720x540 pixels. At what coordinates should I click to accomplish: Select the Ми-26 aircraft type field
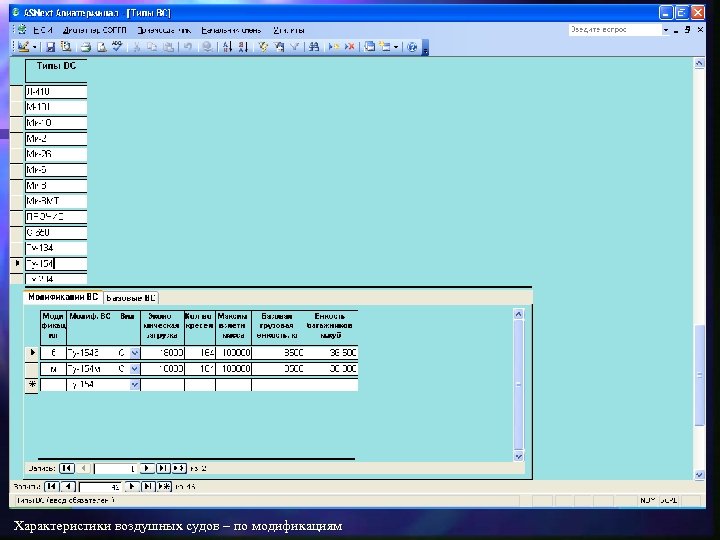[x=56, y=154]
